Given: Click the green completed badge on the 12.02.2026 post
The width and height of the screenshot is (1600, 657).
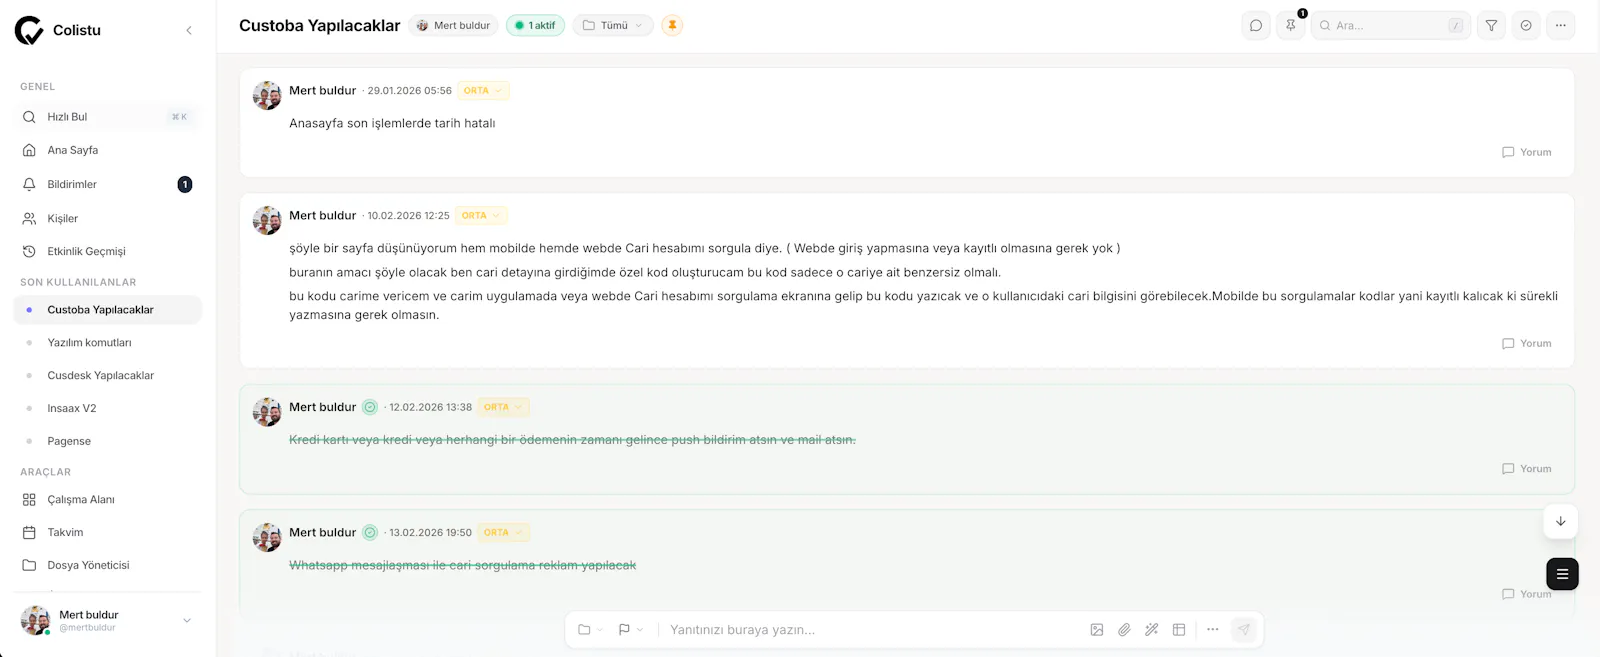Looking at the screenshot, I should click(x=370, y=407).
